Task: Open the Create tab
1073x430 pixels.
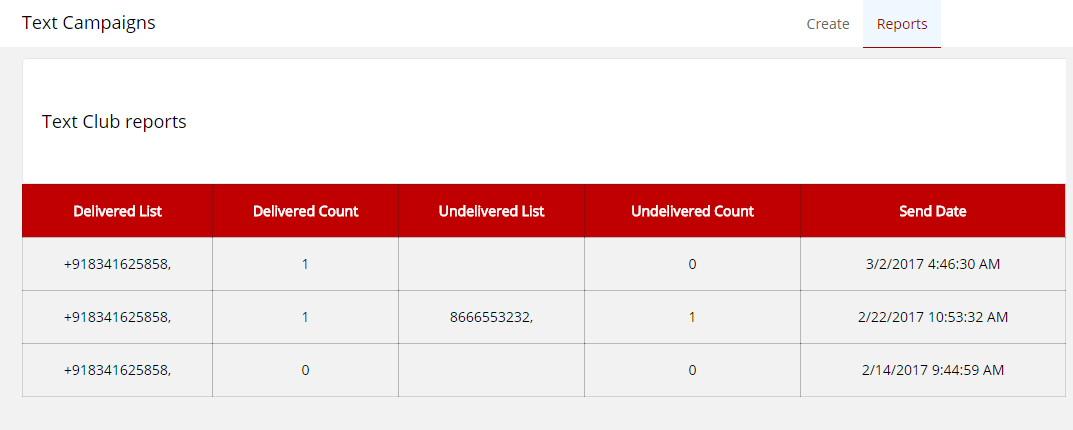Action: point(828,24)
